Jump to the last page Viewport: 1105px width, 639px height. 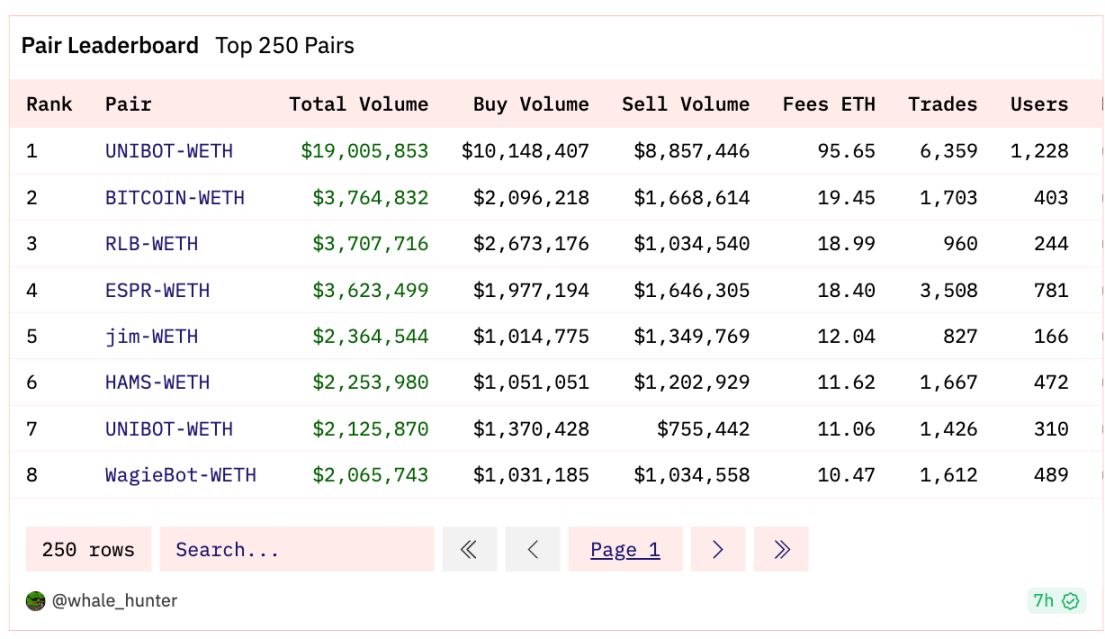(781, 549)
